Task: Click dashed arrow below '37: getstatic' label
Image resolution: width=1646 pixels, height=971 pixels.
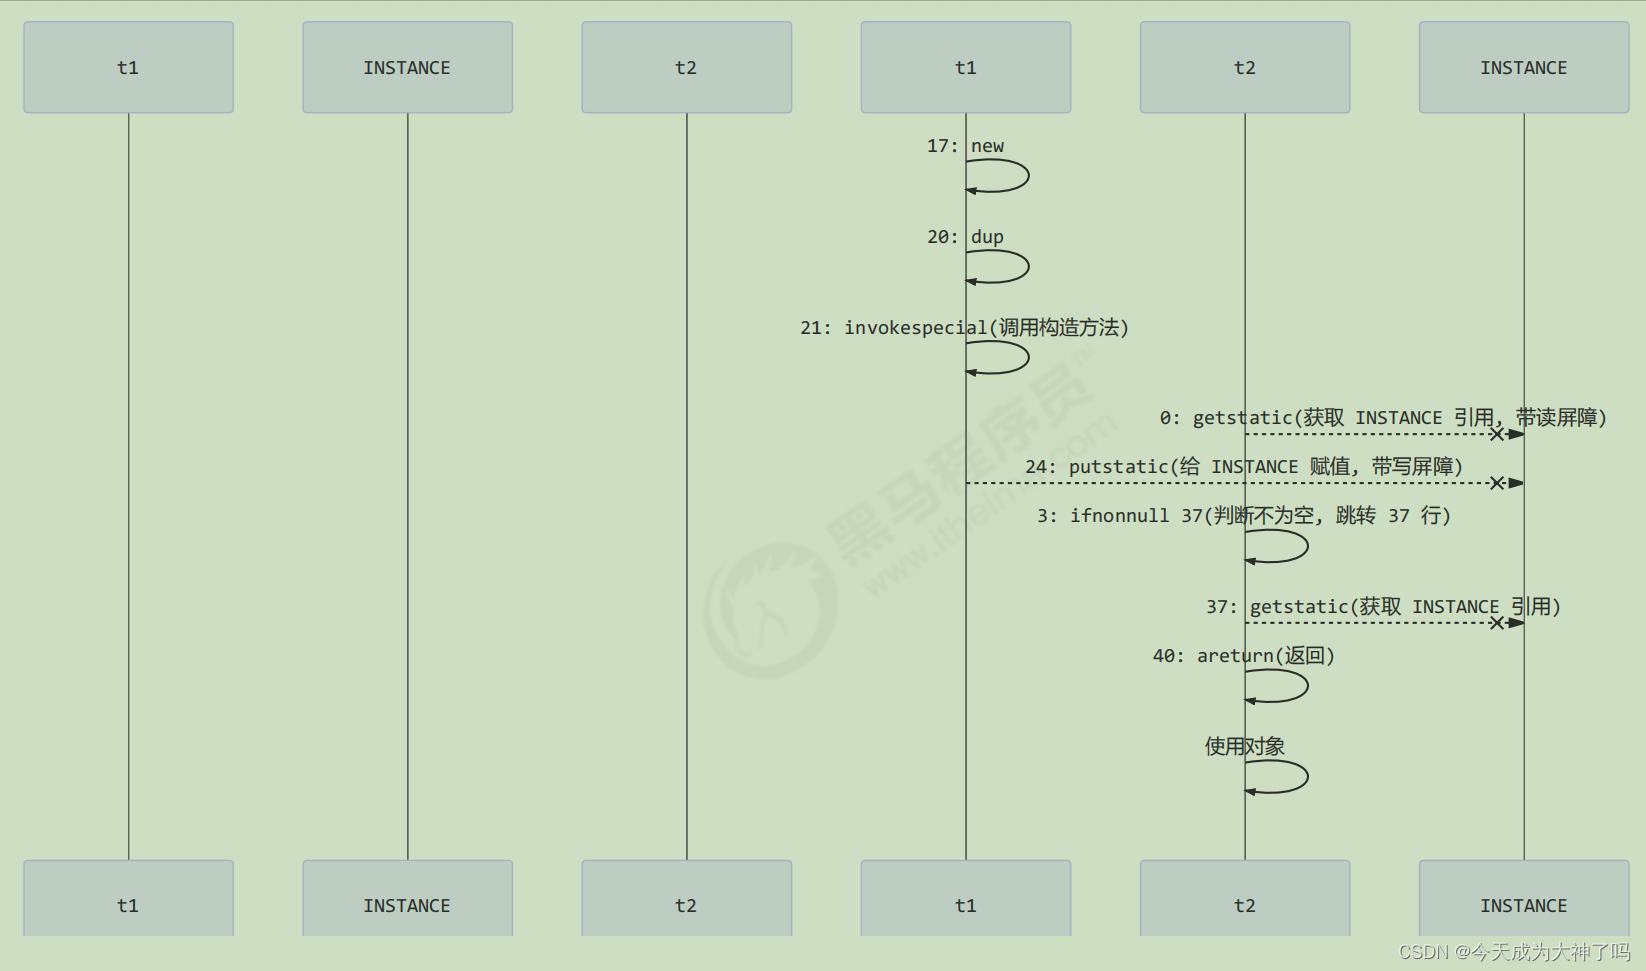Action: click(1384, 623)
